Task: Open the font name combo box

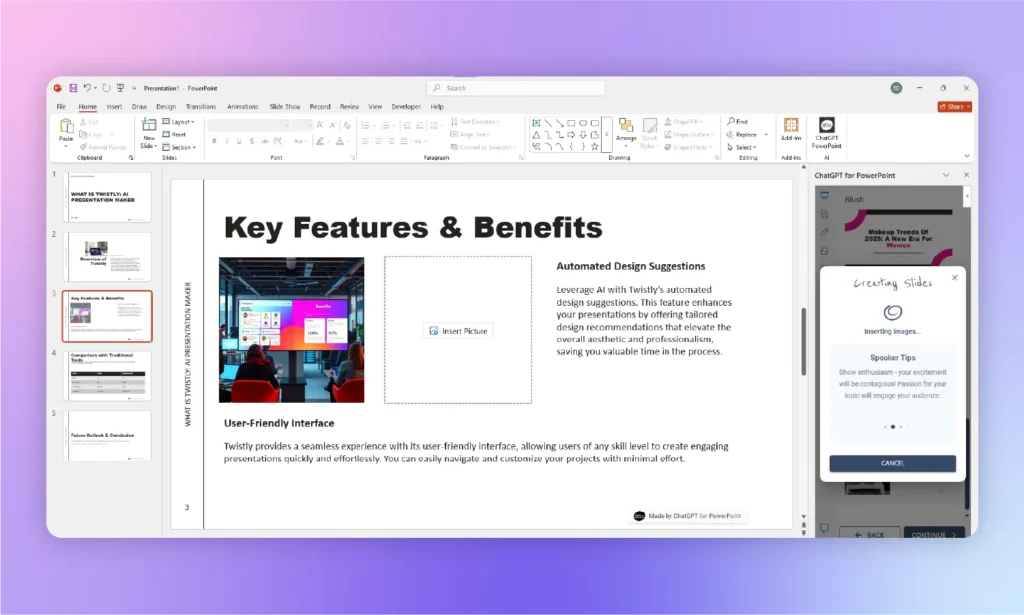Action: 249,125
